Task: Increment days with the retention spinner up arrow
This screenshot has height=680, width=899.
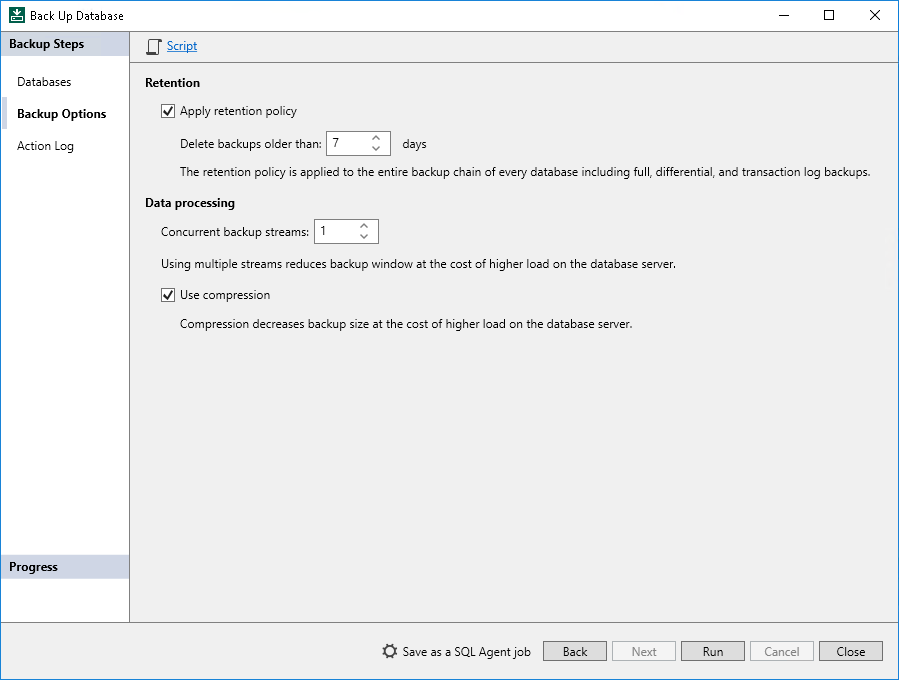Action: [376, 138]
